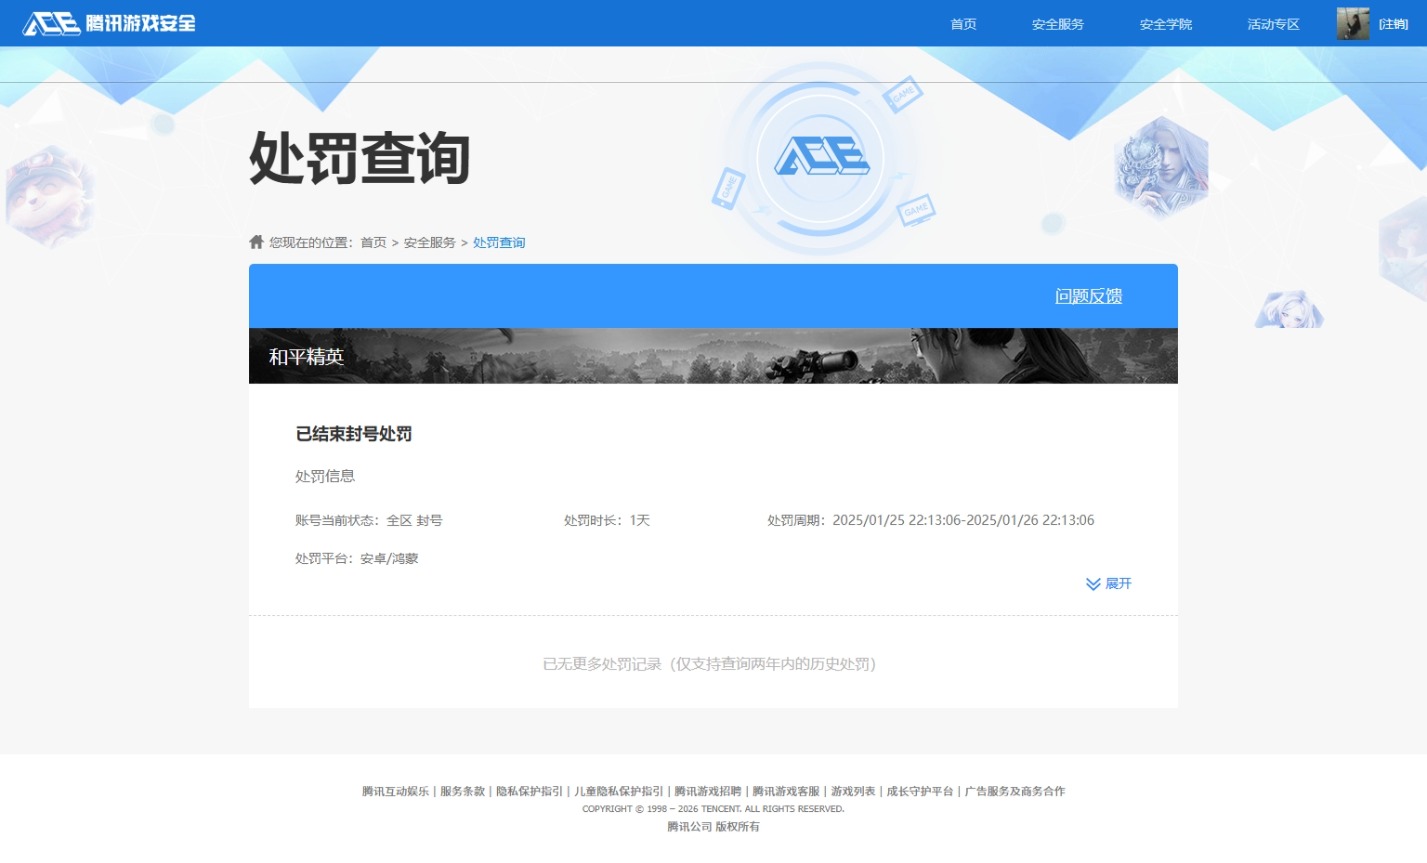The height and width of the screenshot is (863, 1427).
Task: Click the hexagonal anime character icon near the banner
Action: (1290, 307)
